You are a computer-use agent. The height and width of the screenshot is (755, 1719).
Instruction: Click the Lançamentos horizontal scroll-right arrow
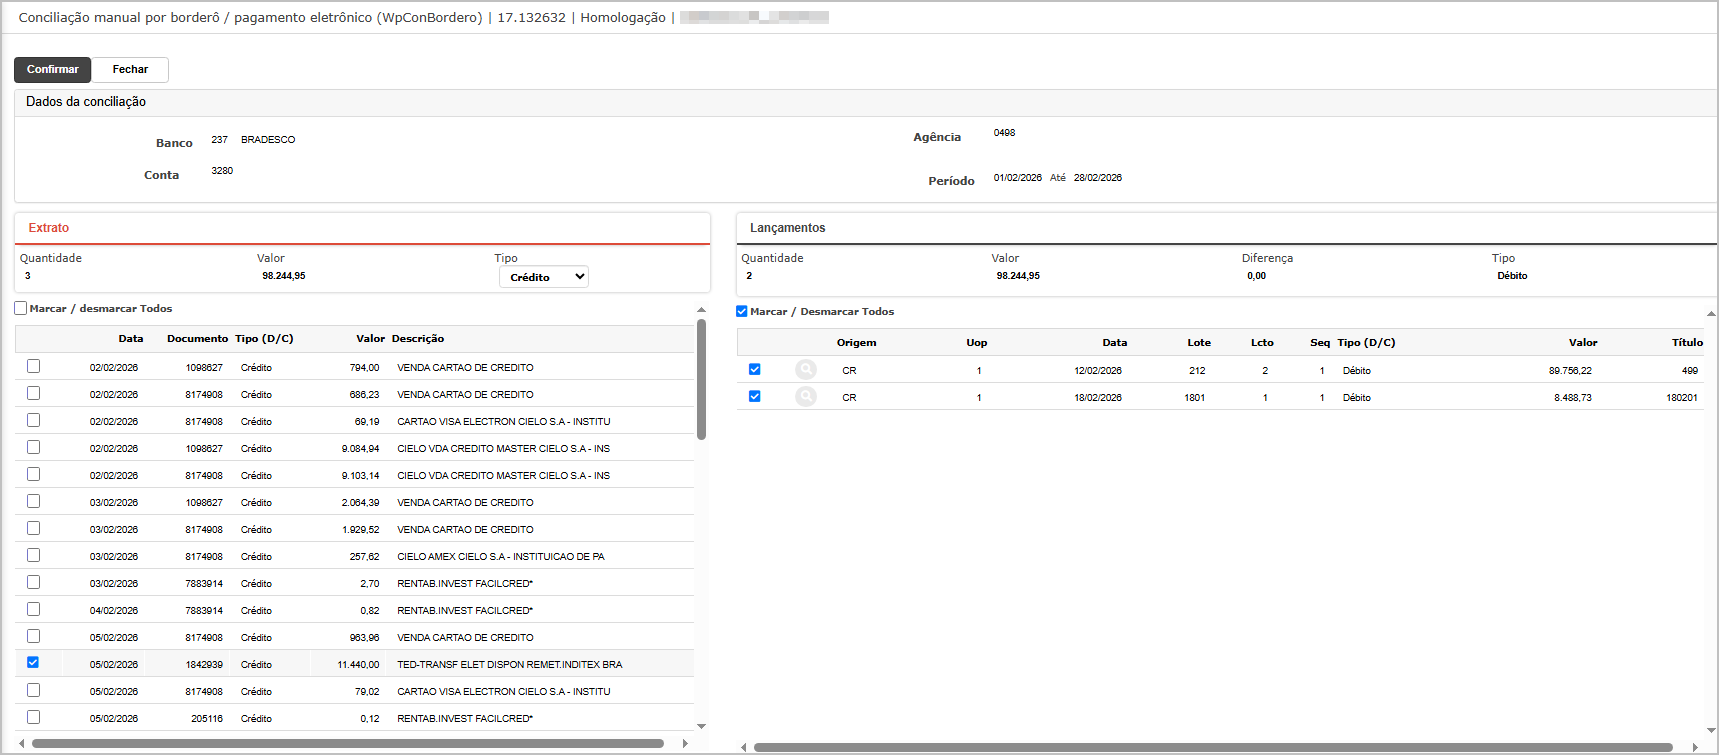click(1694, 747)
